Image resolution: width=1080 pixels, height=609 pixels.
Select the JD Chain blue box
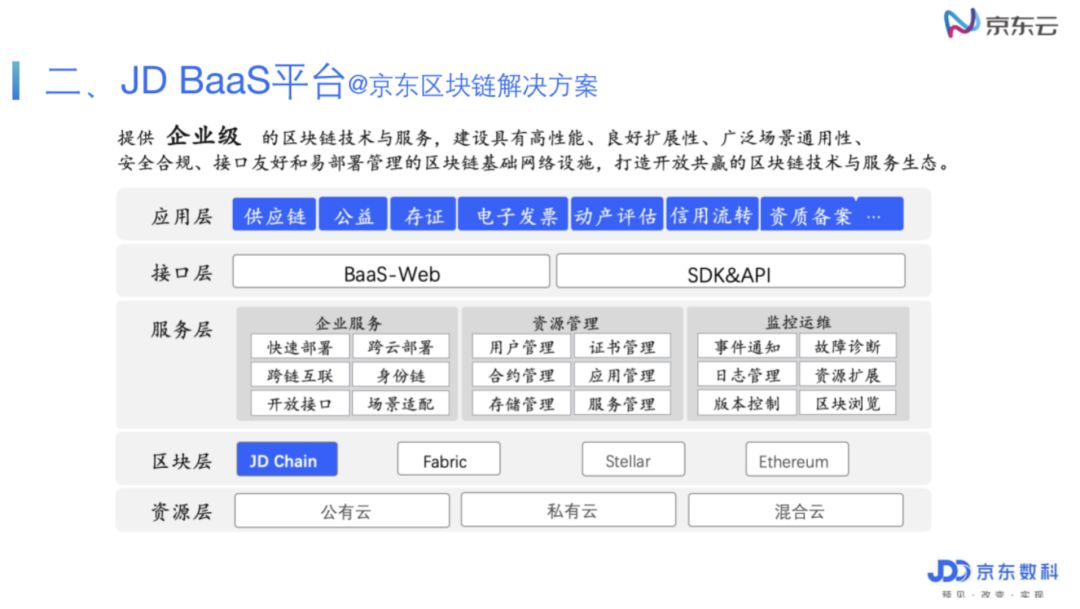(x=287, y=460)
